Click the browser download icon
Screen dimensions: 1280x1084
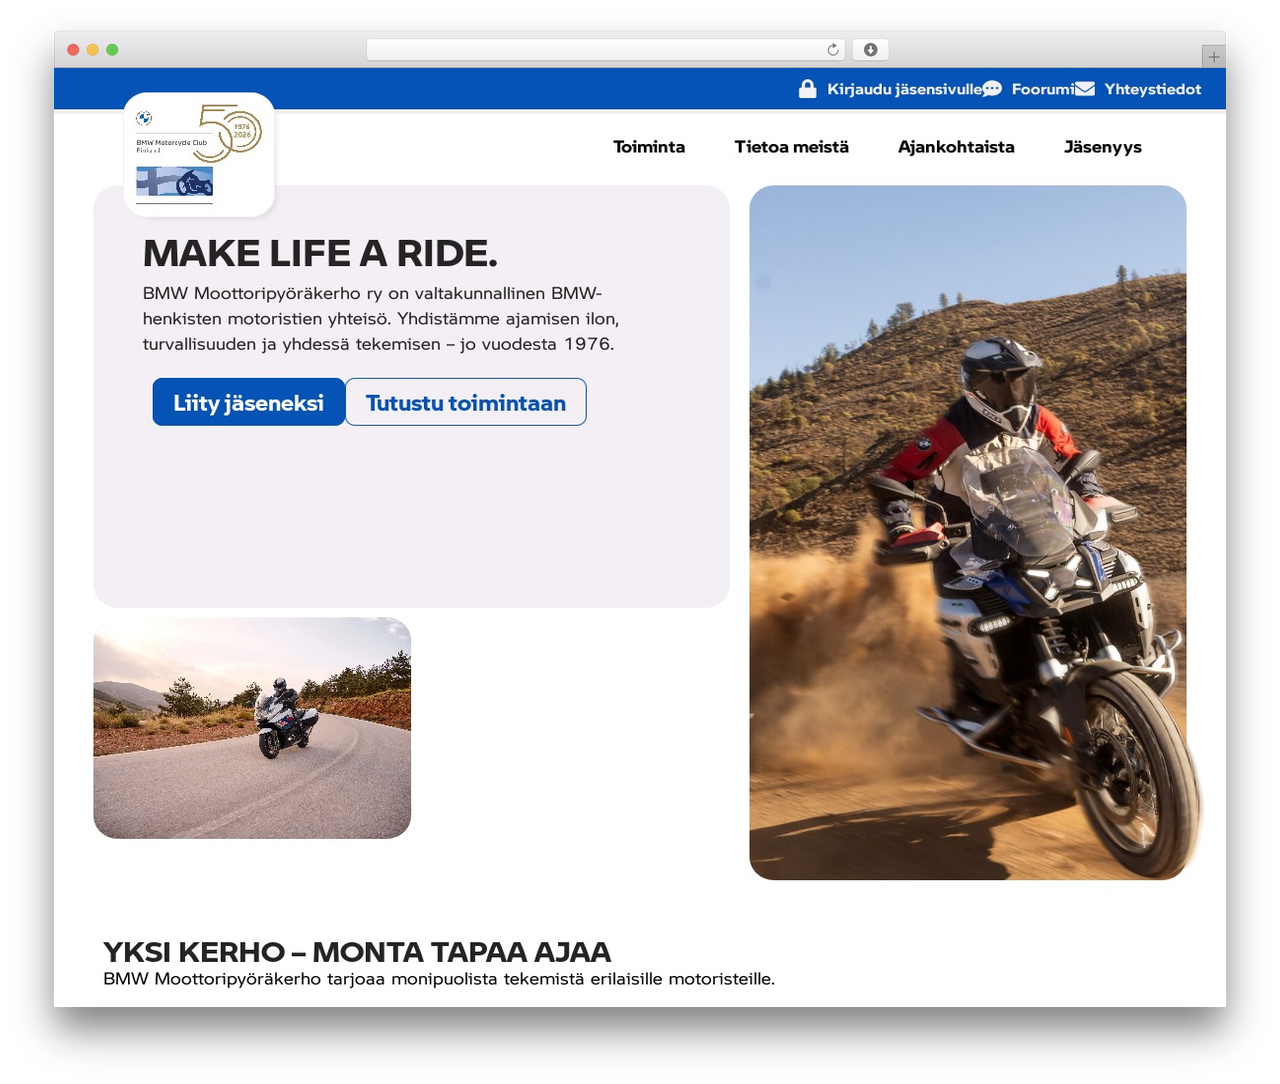point(871,50)
